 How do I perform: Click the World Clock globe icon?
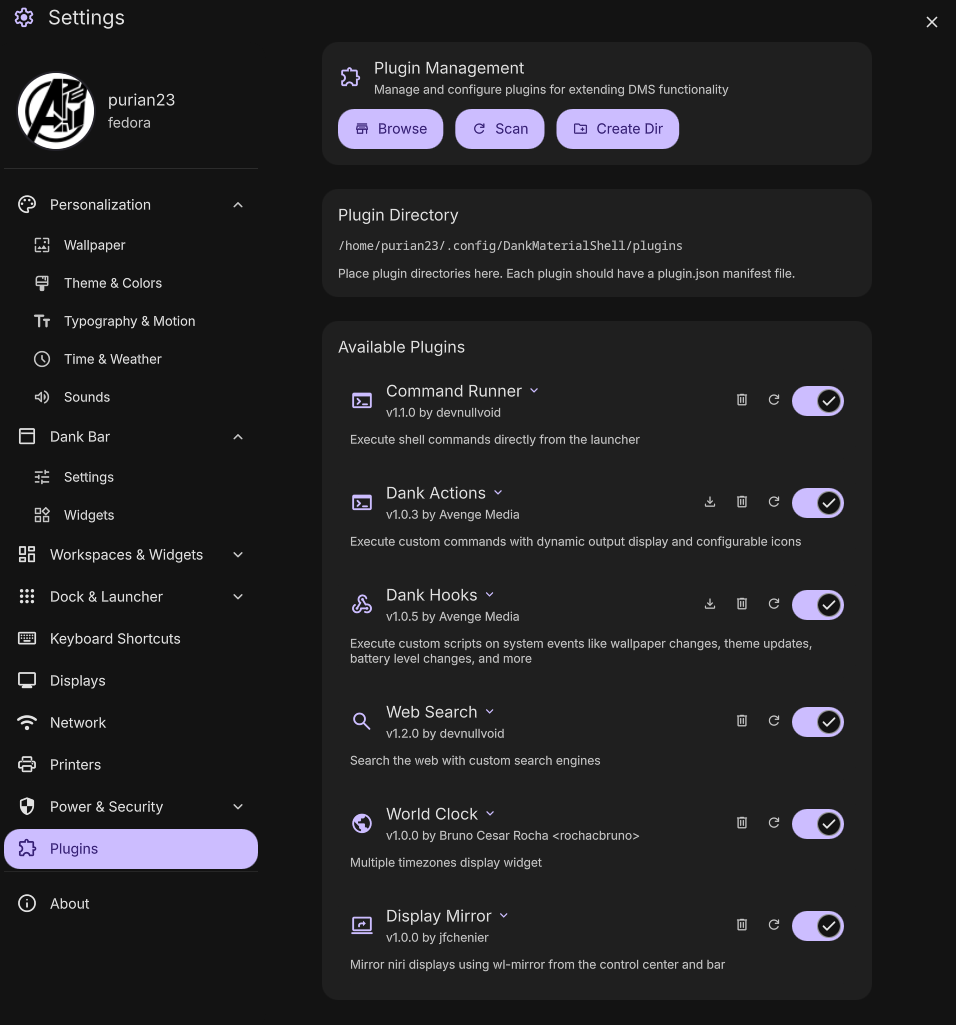[x=362, y=822]
